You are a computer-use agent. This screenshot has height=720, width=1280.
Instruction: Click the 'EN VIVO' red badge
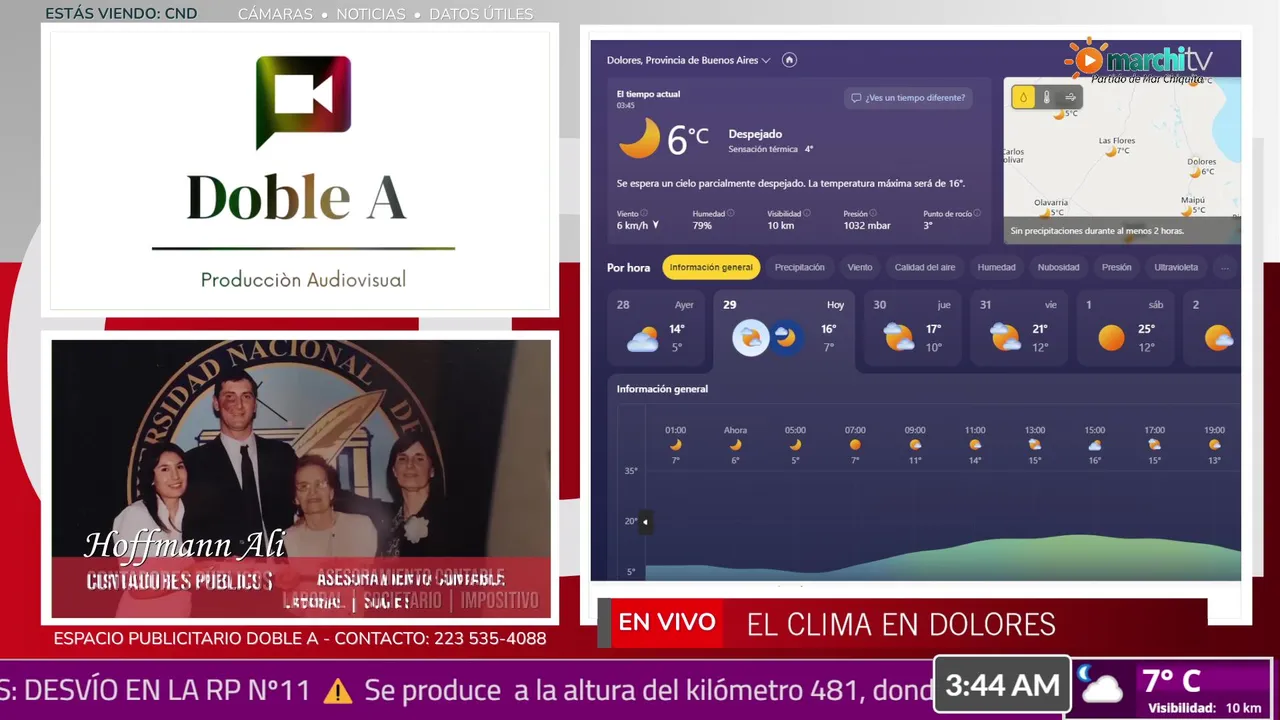click(667, 622)
